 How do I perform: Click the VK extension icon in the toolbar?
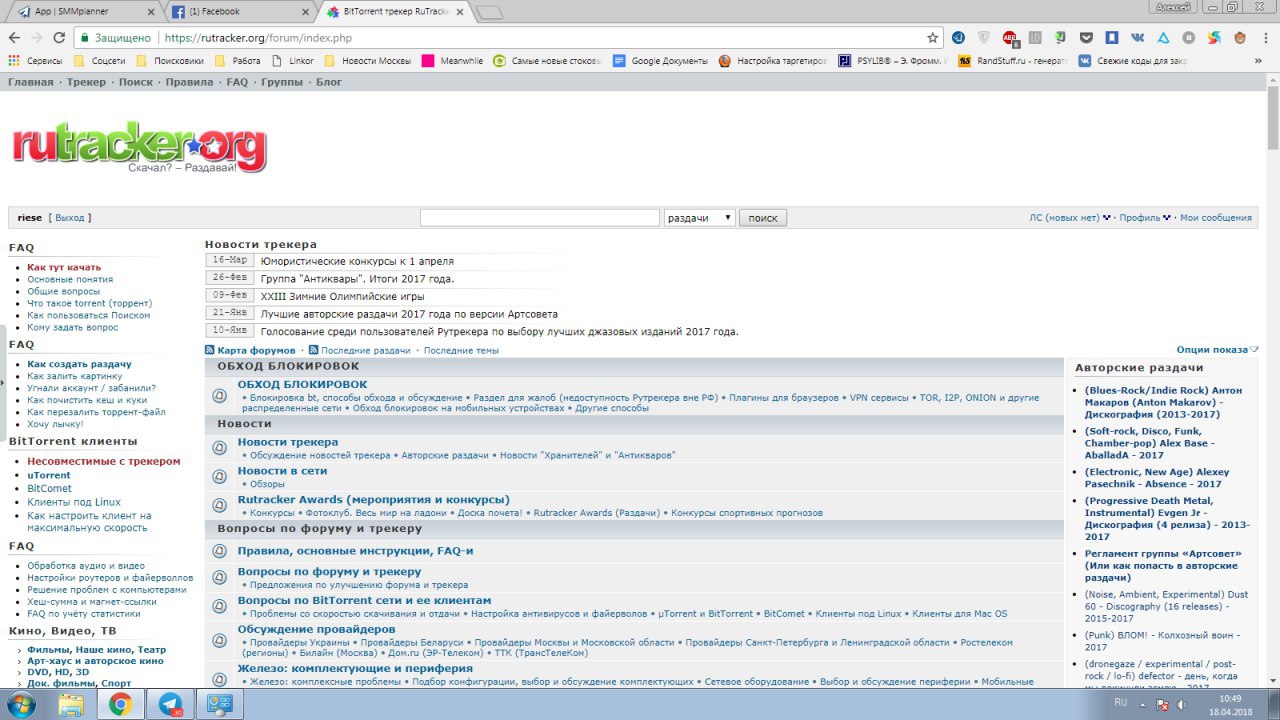pyautogui.click(x=1138, y=38)
